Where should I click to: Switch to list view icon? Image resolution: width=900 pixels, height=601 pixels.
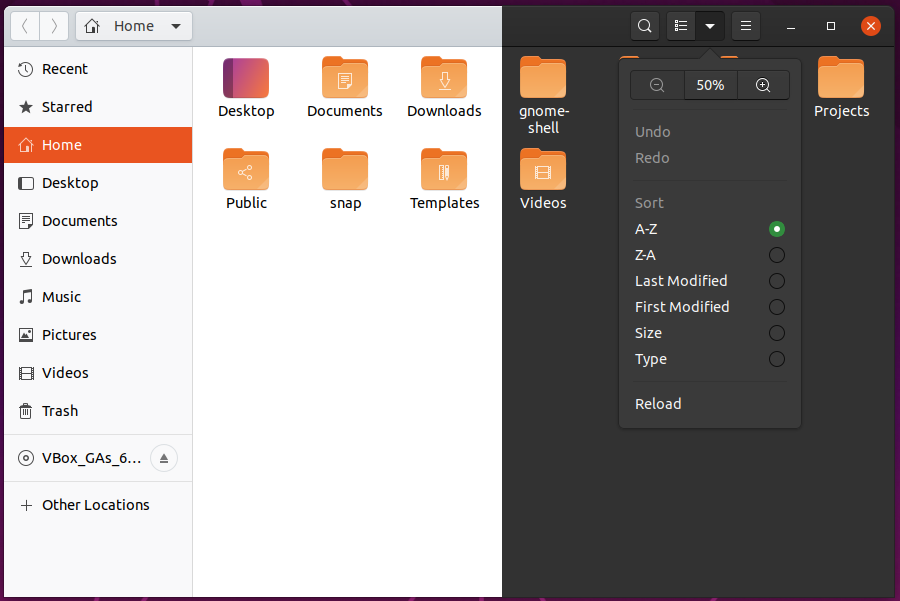[681, 26]
